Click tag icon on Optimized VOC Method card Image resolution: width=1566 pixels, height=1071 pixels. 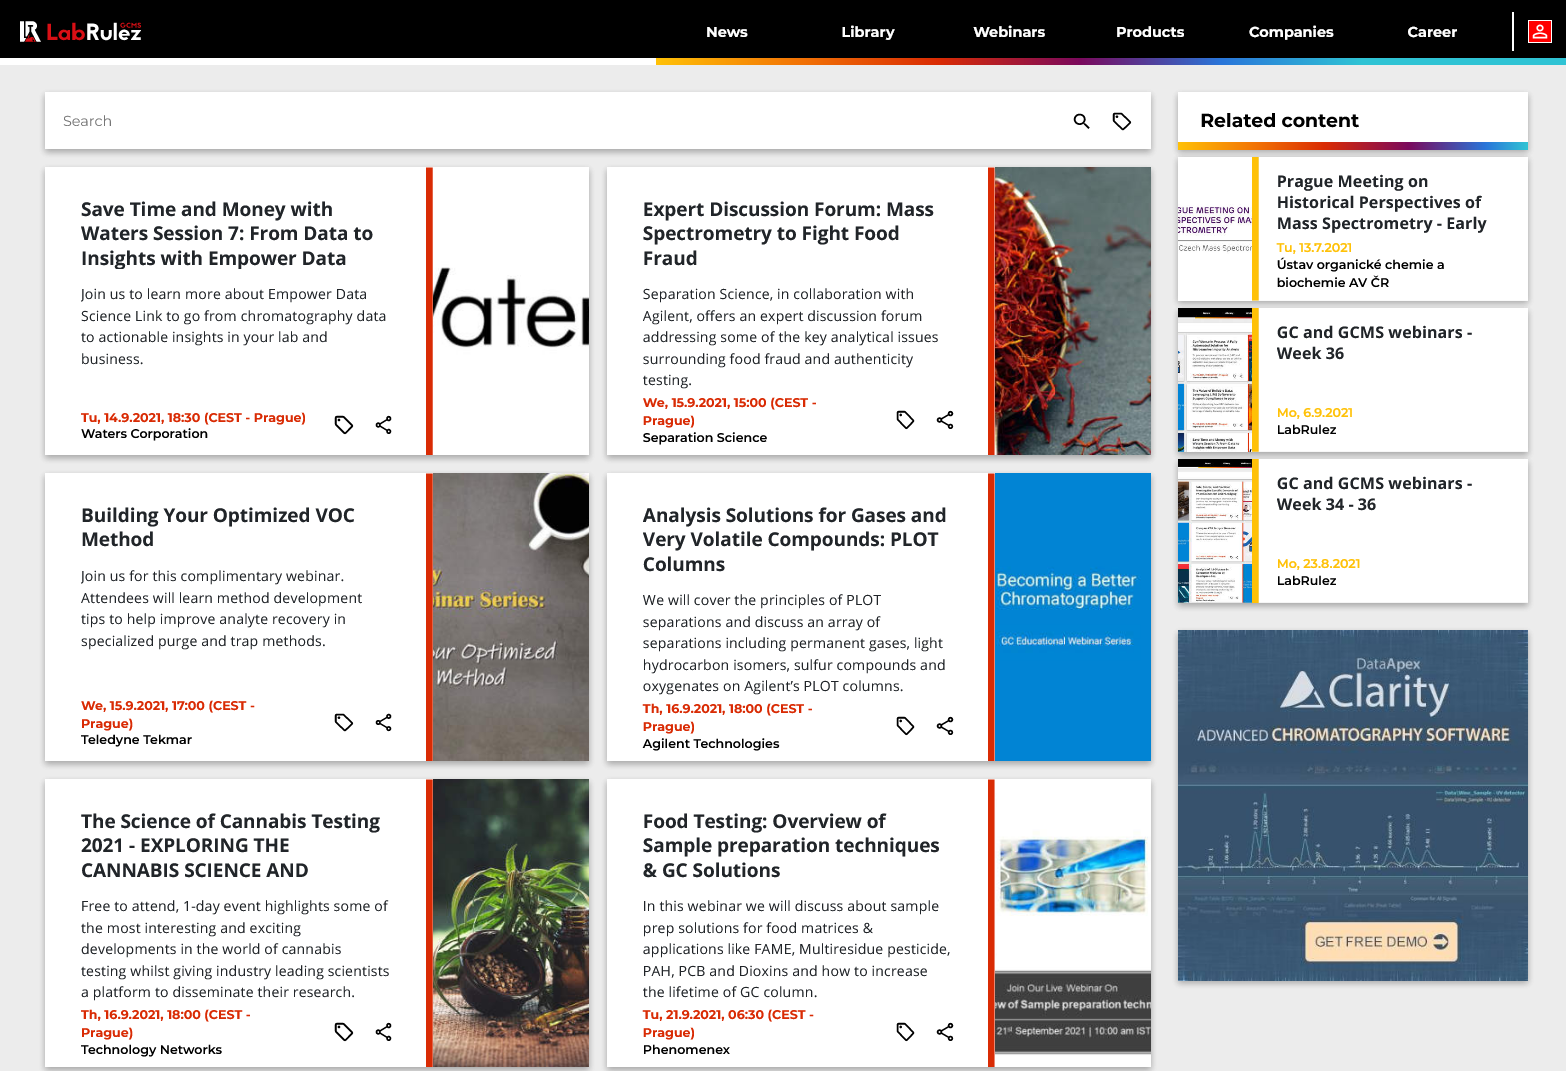[344, 722]
